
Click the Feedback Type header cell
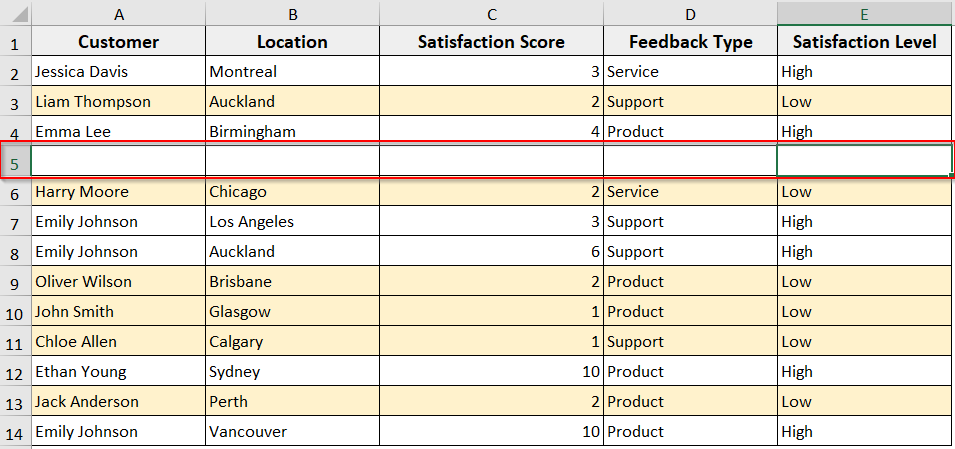690,42
